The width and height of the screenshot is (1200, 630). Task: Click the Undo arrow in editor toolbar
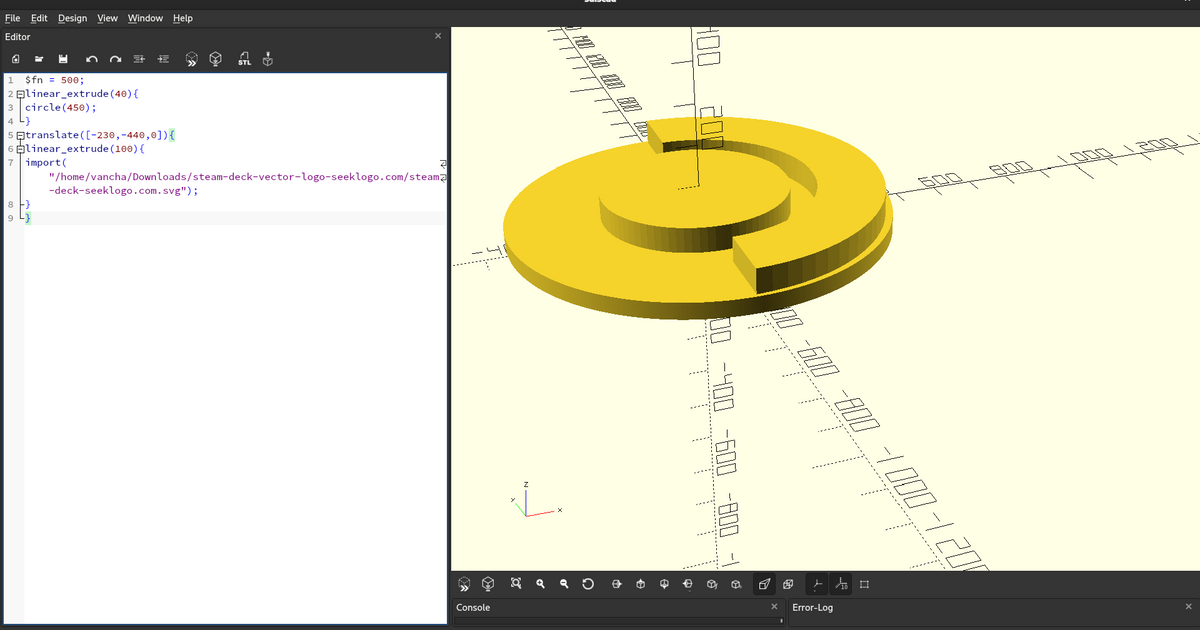[92, 60]
